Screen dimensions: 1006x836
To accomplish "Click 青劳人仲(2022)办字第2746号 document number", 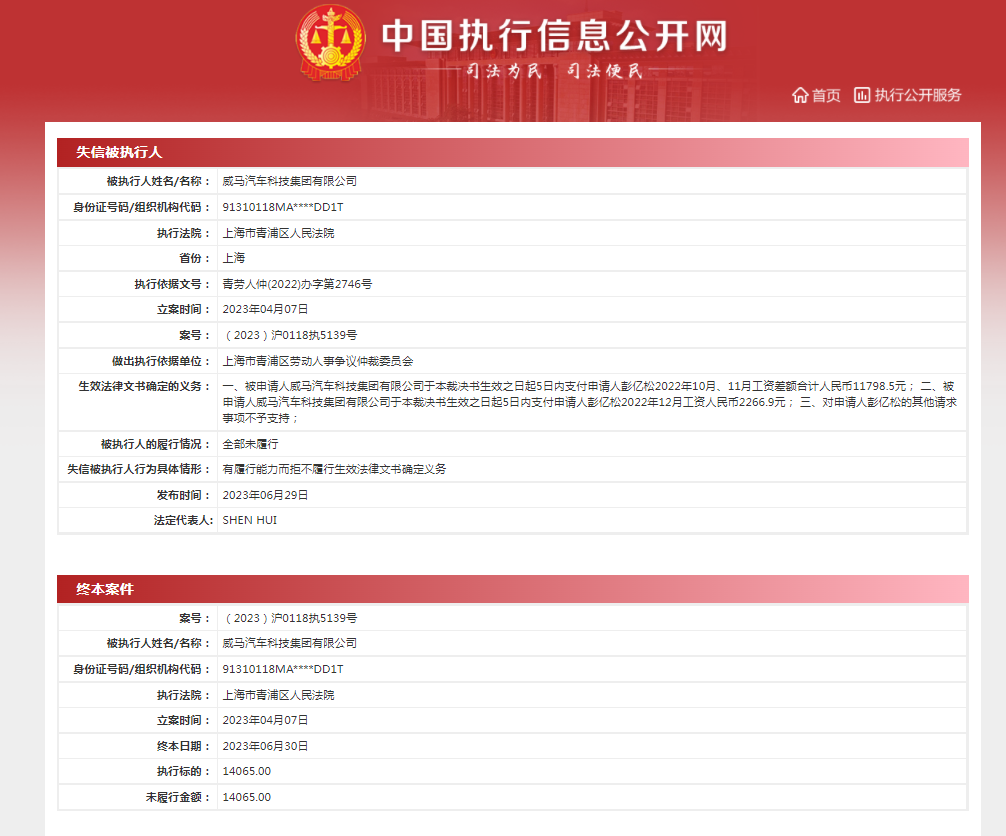I will coord(297,284).
